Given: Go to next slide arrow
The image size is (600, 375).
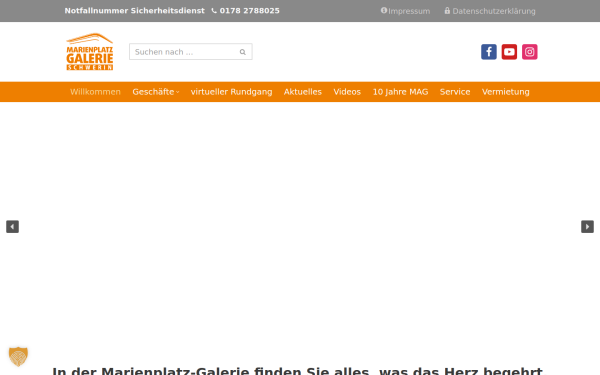Looking at the screenshot, I should pos(587,227).
